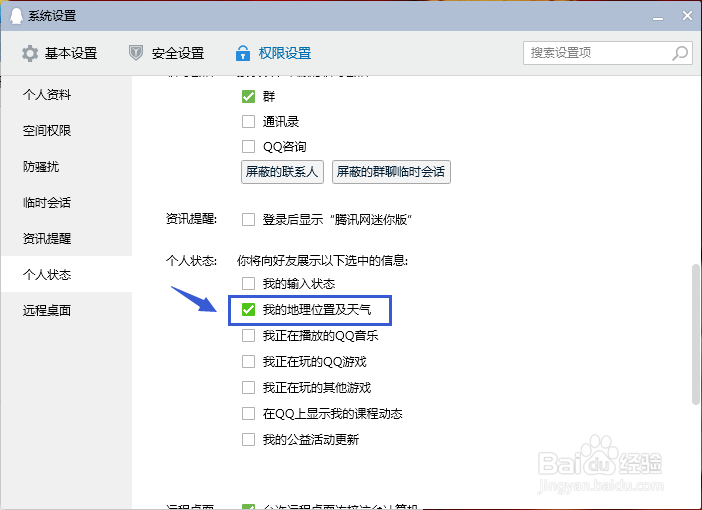This screenshot has width=702, height=510.
Task: Enable 我正在播放的QQ音乐 checkbox
Action: point(248,335)
